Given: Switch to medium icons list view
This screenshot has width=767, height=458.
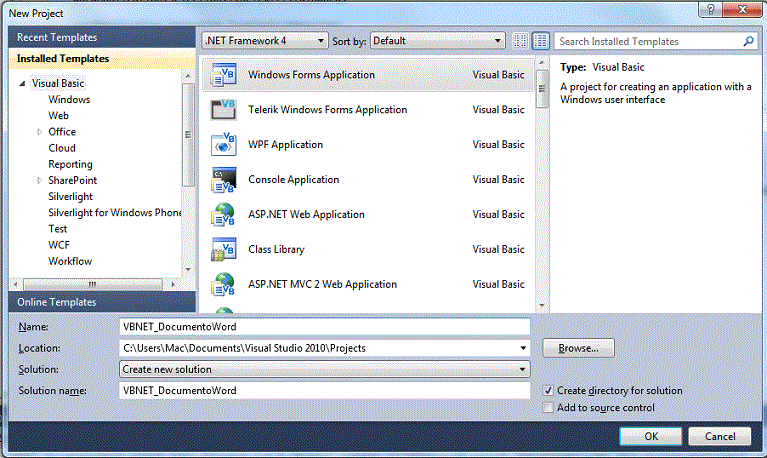Looking at the screenshot, I should coord(541,41).
